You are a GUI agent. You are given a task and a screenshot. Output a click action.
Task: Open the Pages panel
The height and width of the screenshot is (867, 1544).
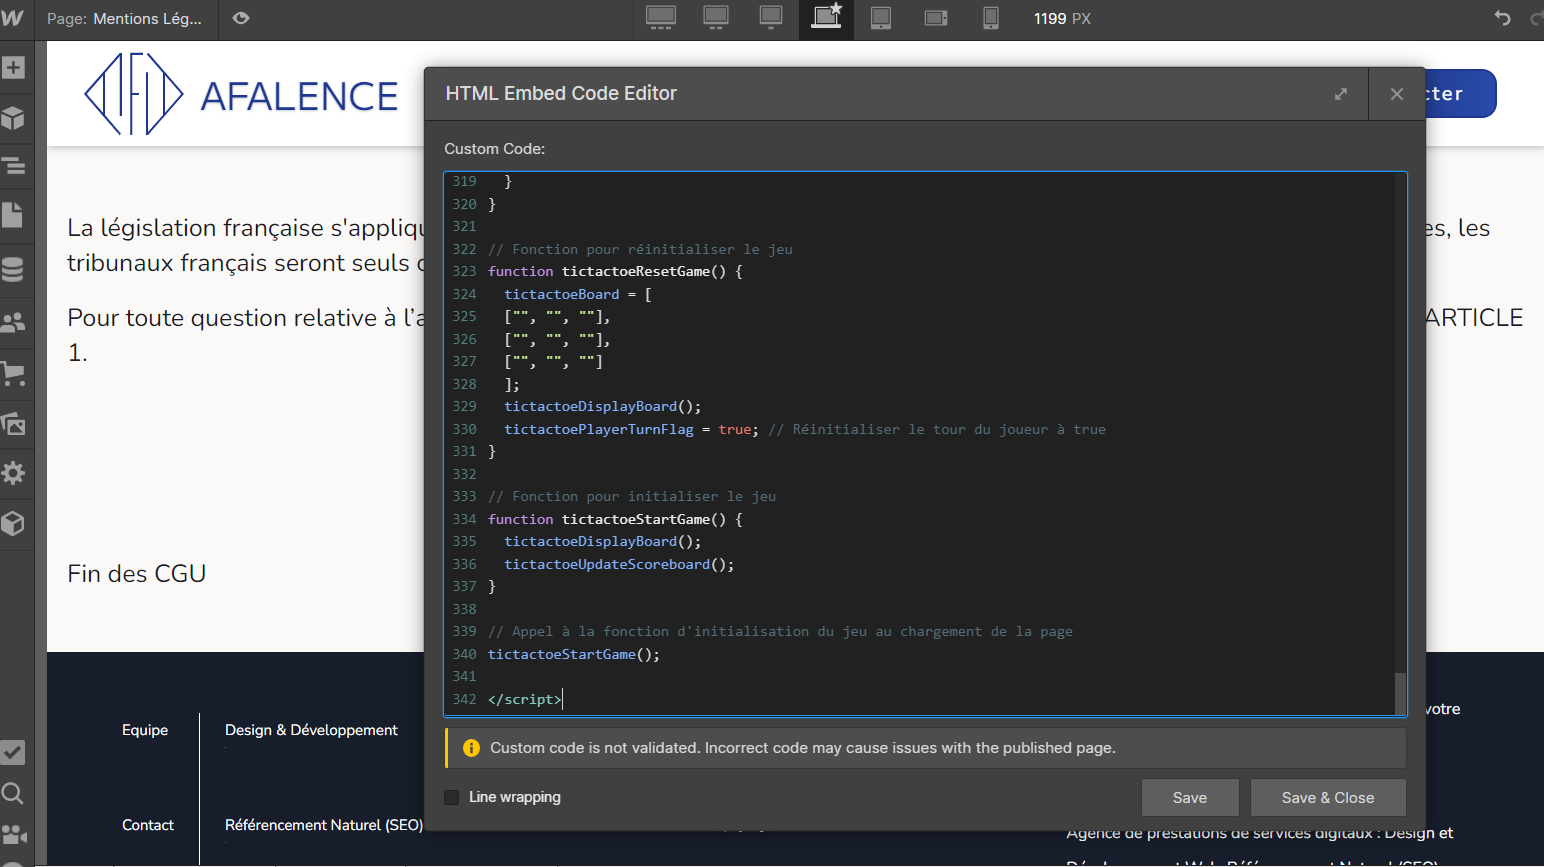coord(13,215)
